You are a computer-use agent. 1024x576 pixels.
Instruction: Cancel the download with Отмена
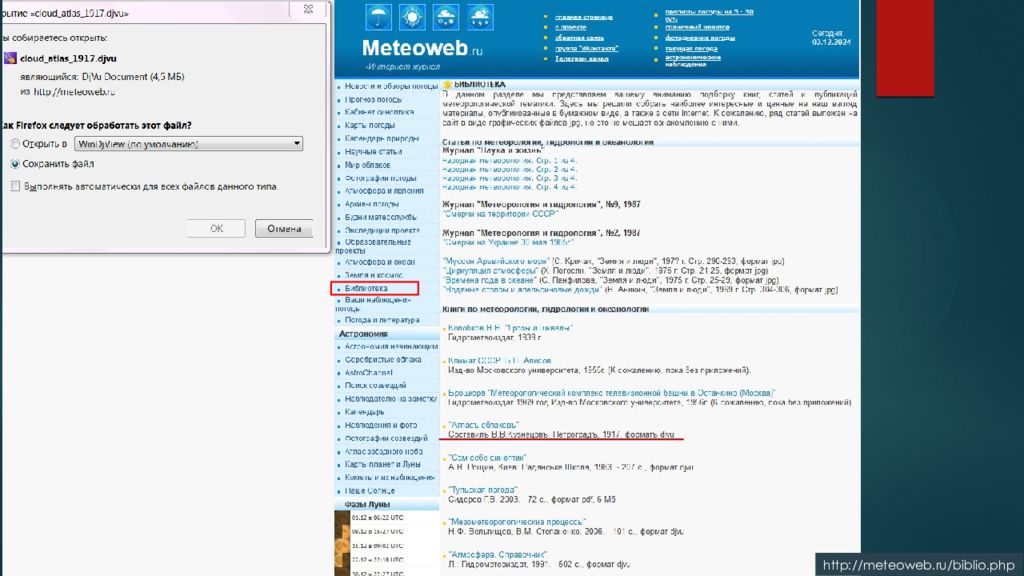[x=283, y=229]
